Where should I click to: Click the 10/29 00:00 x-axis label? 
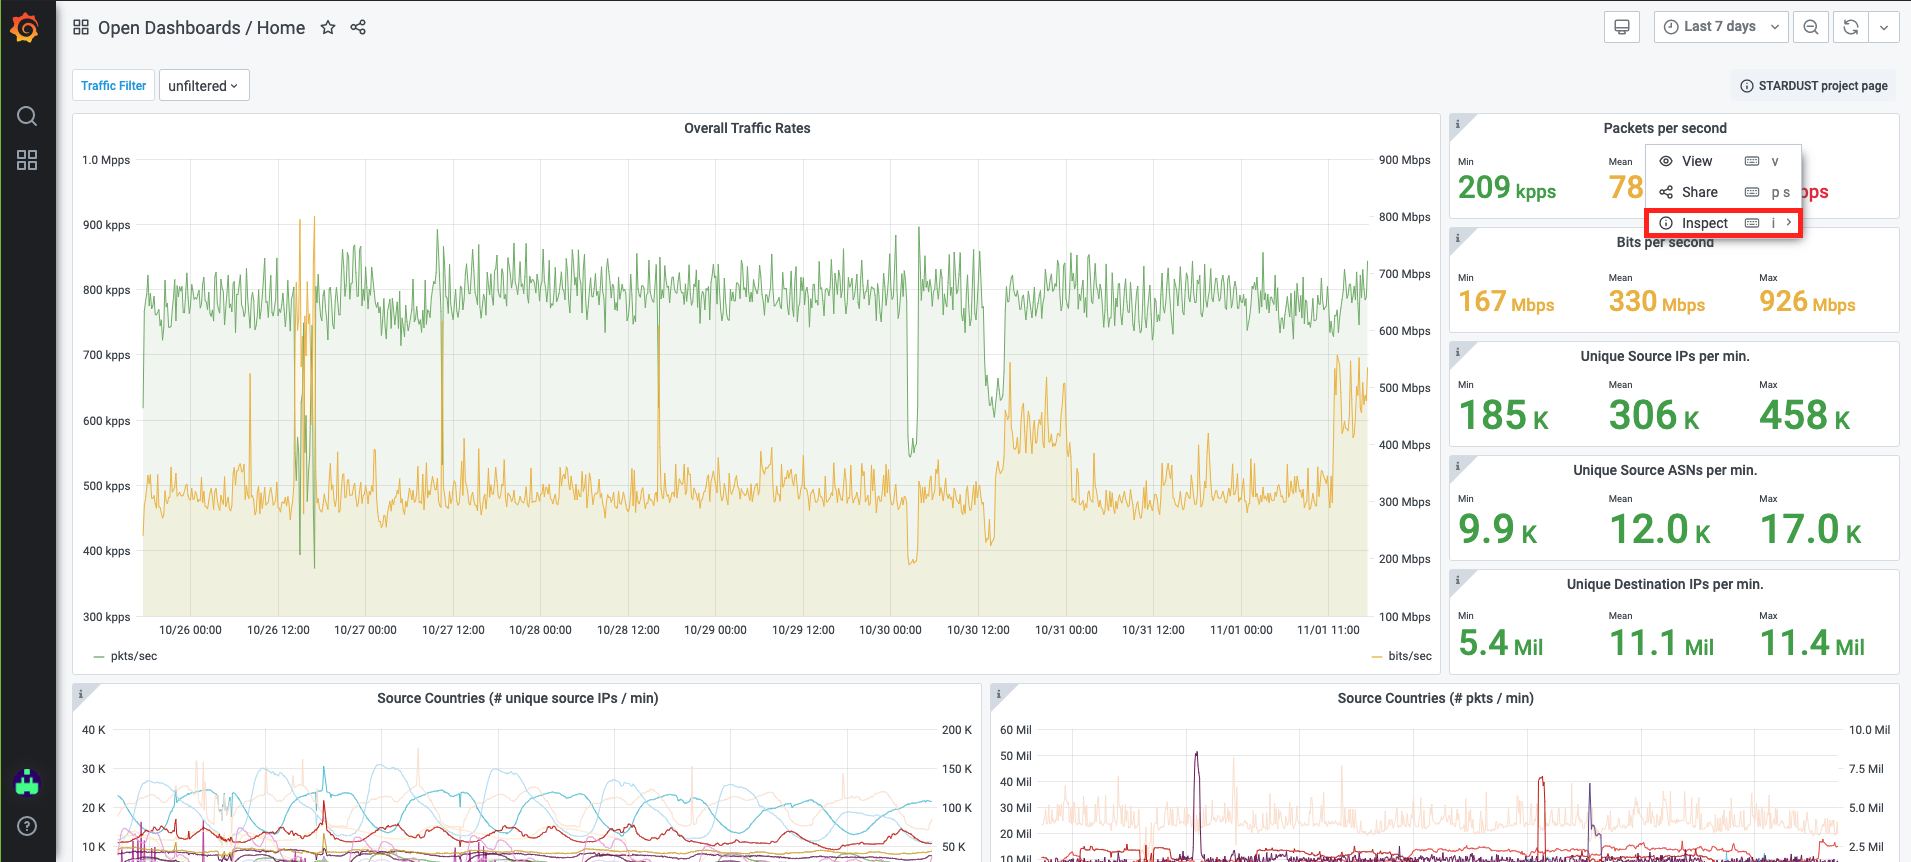[715, 630]
